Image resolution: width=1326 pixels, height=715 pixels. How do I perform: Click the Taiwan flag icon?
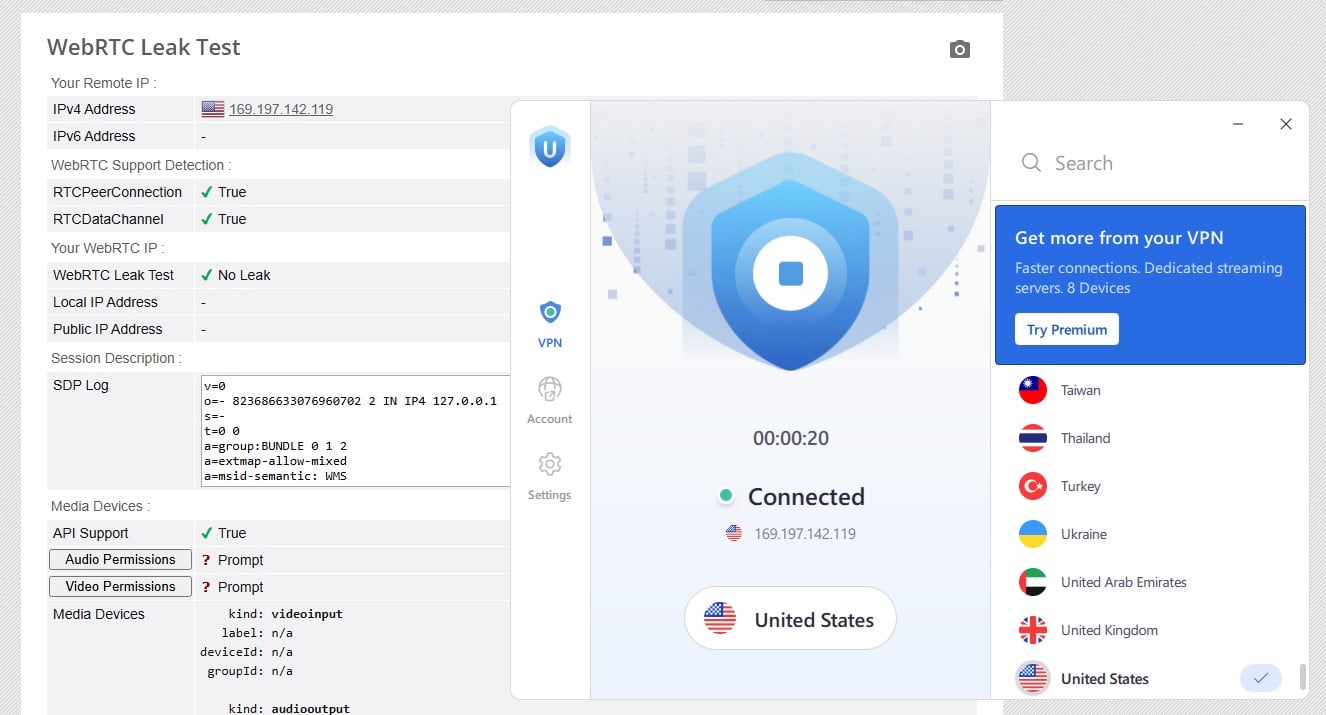pos(1033,390)
